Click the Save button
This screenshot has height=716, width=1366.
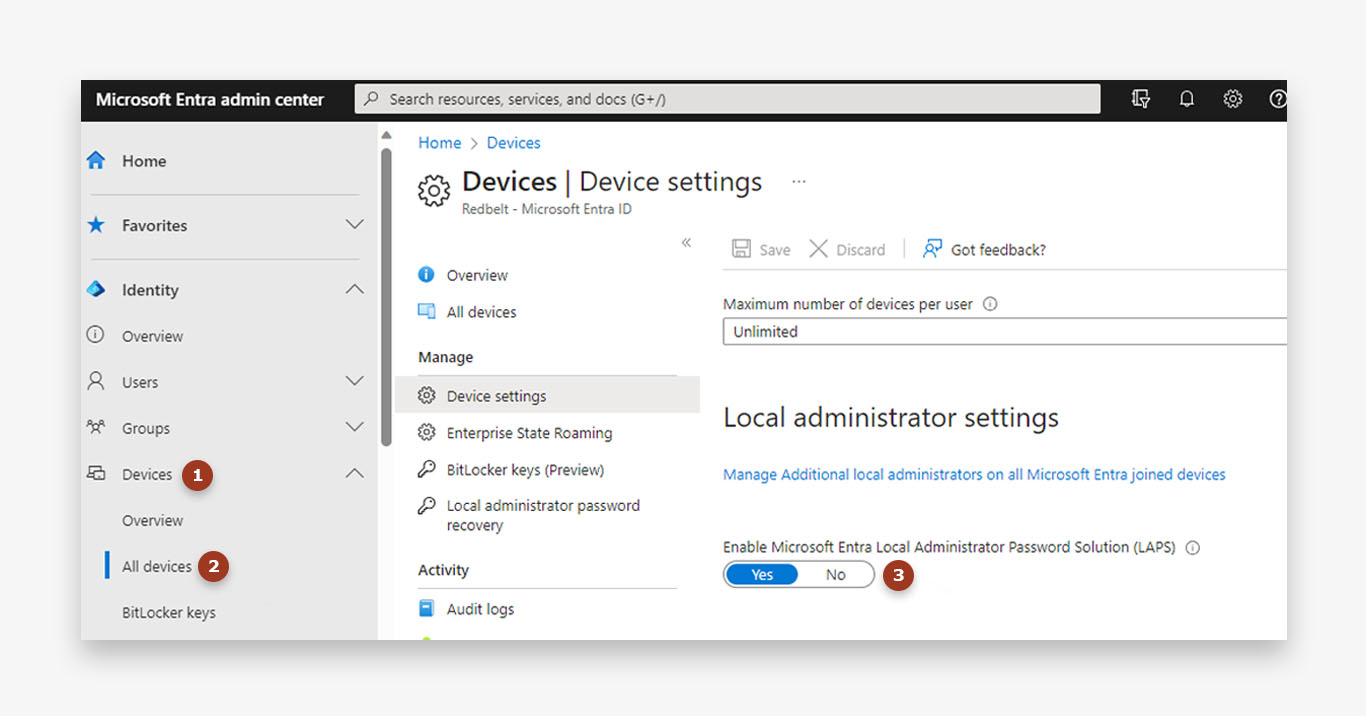point(761,249)
